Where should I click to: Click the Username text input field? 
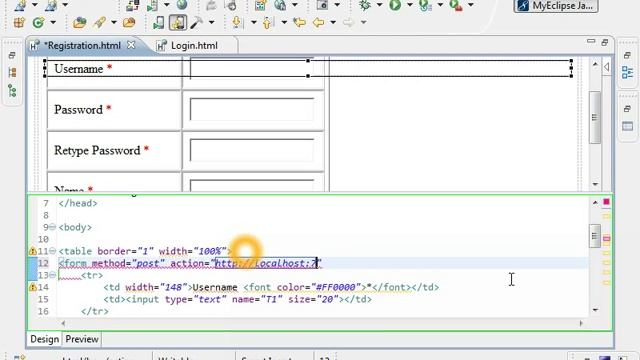(x=251, y=69)
